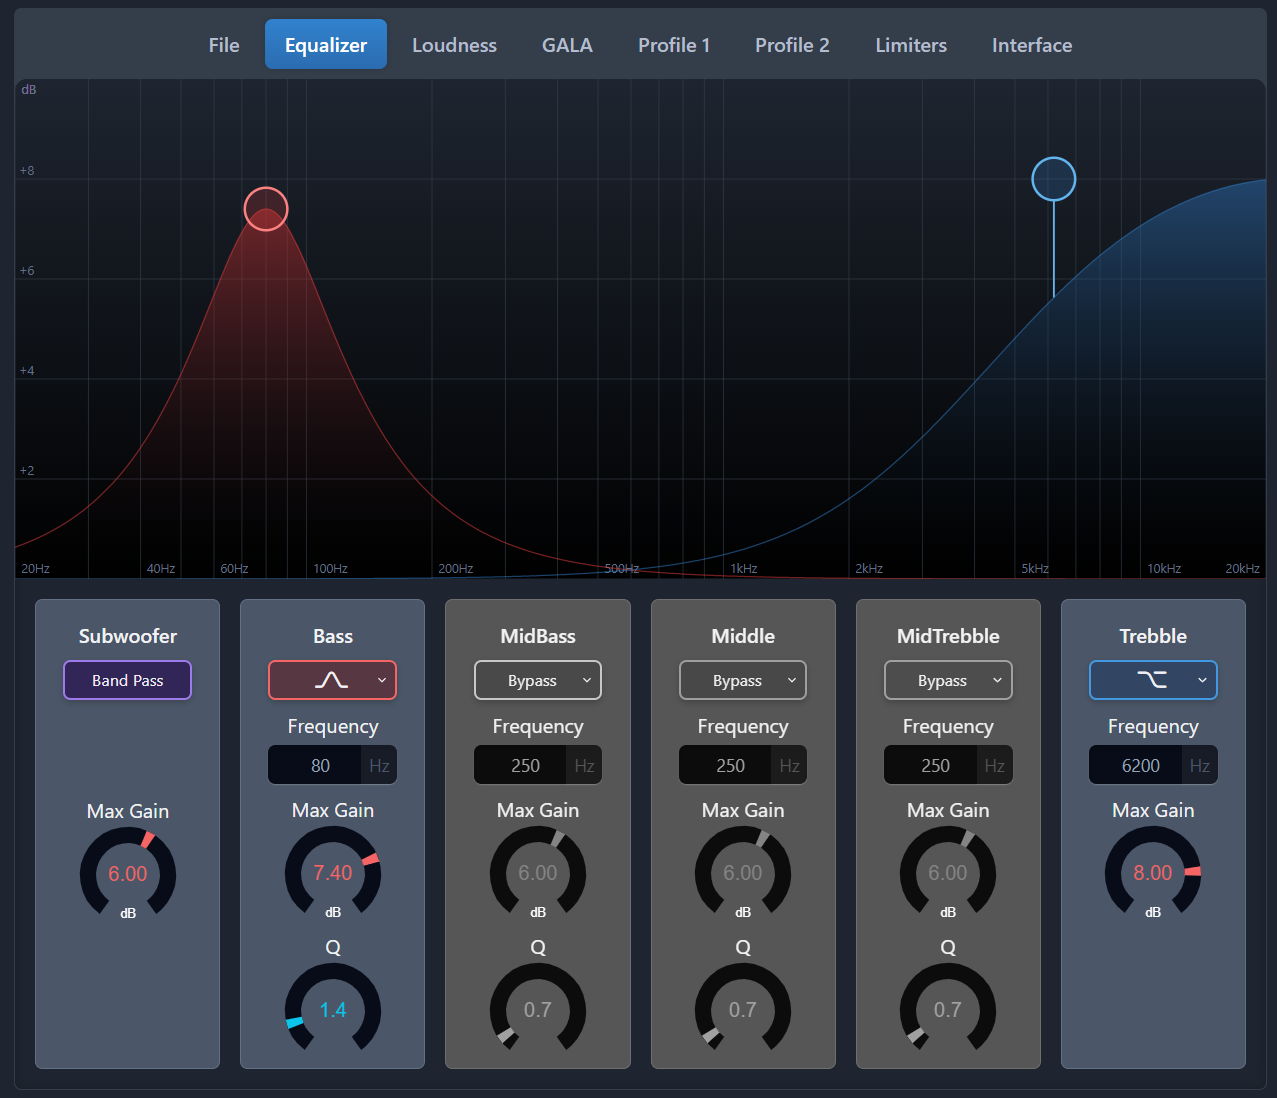Open the Bass filter type dropdown
1277x1098 pixels.
coord(332,680)
